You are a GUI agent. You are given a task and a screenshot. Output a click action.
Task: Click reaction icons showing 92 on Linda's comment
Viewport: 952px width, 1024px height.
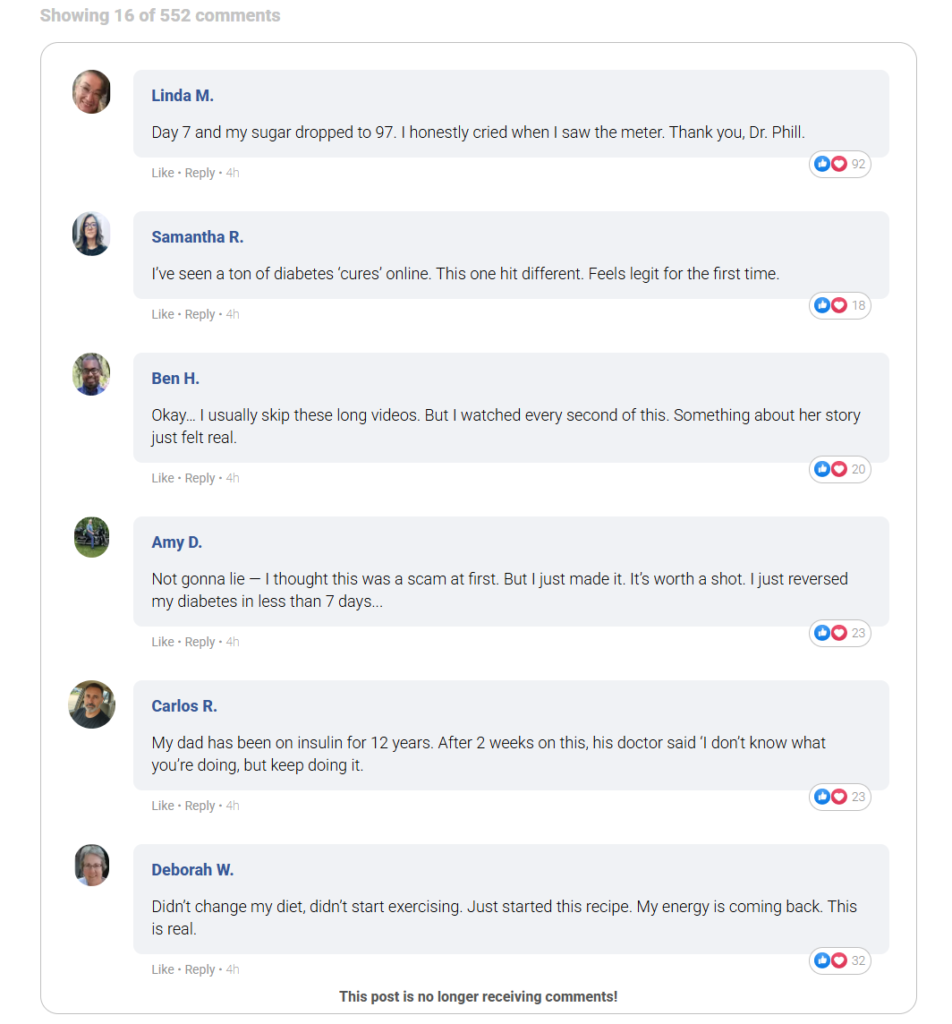click(x=839, y=164)
